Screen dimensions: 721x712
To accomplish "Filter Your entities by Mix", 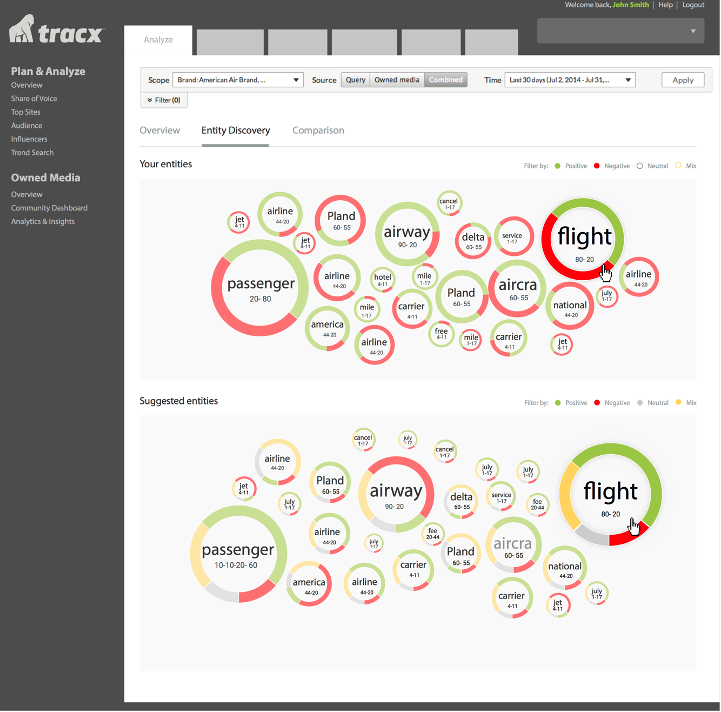I will tap(686, 166).
